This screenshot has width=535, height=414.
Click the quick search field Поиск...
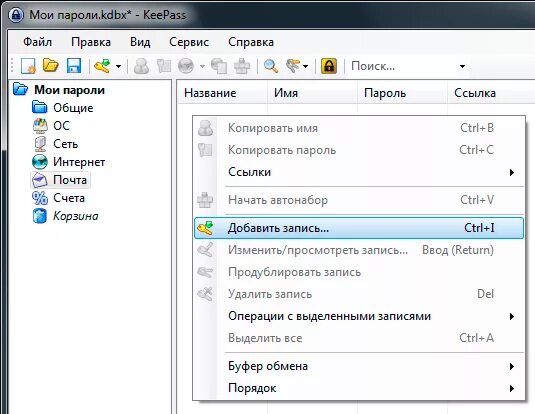pyautogui.click(x=403, y=66)
